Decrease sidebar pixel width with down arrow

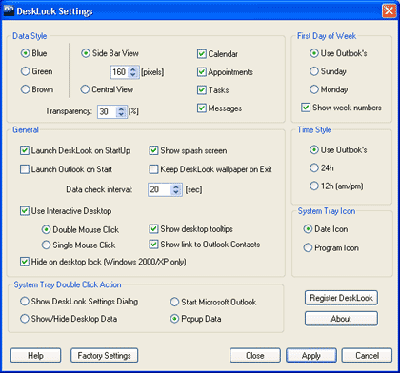[132, 75]
